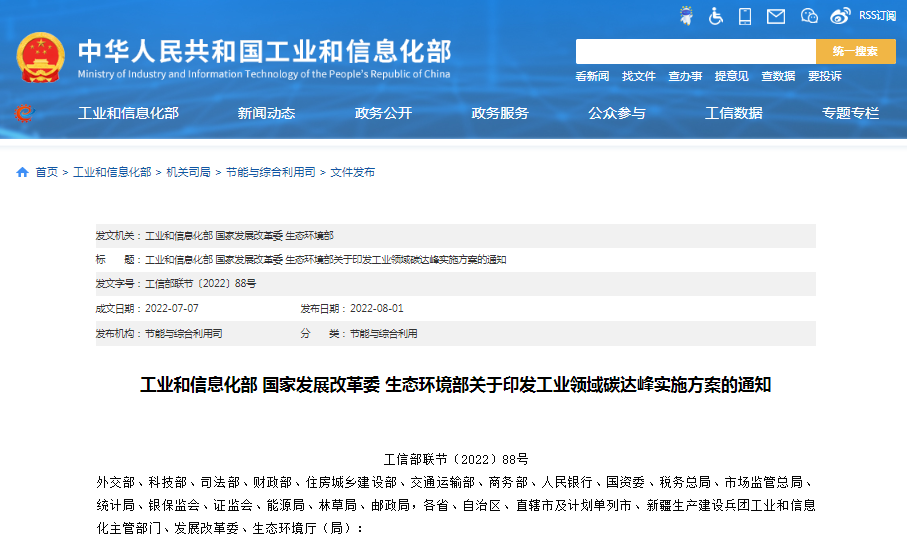
Task: Open 文件发布 breadcrumb link
Action: pyautogui.click(x=353, y=172)
